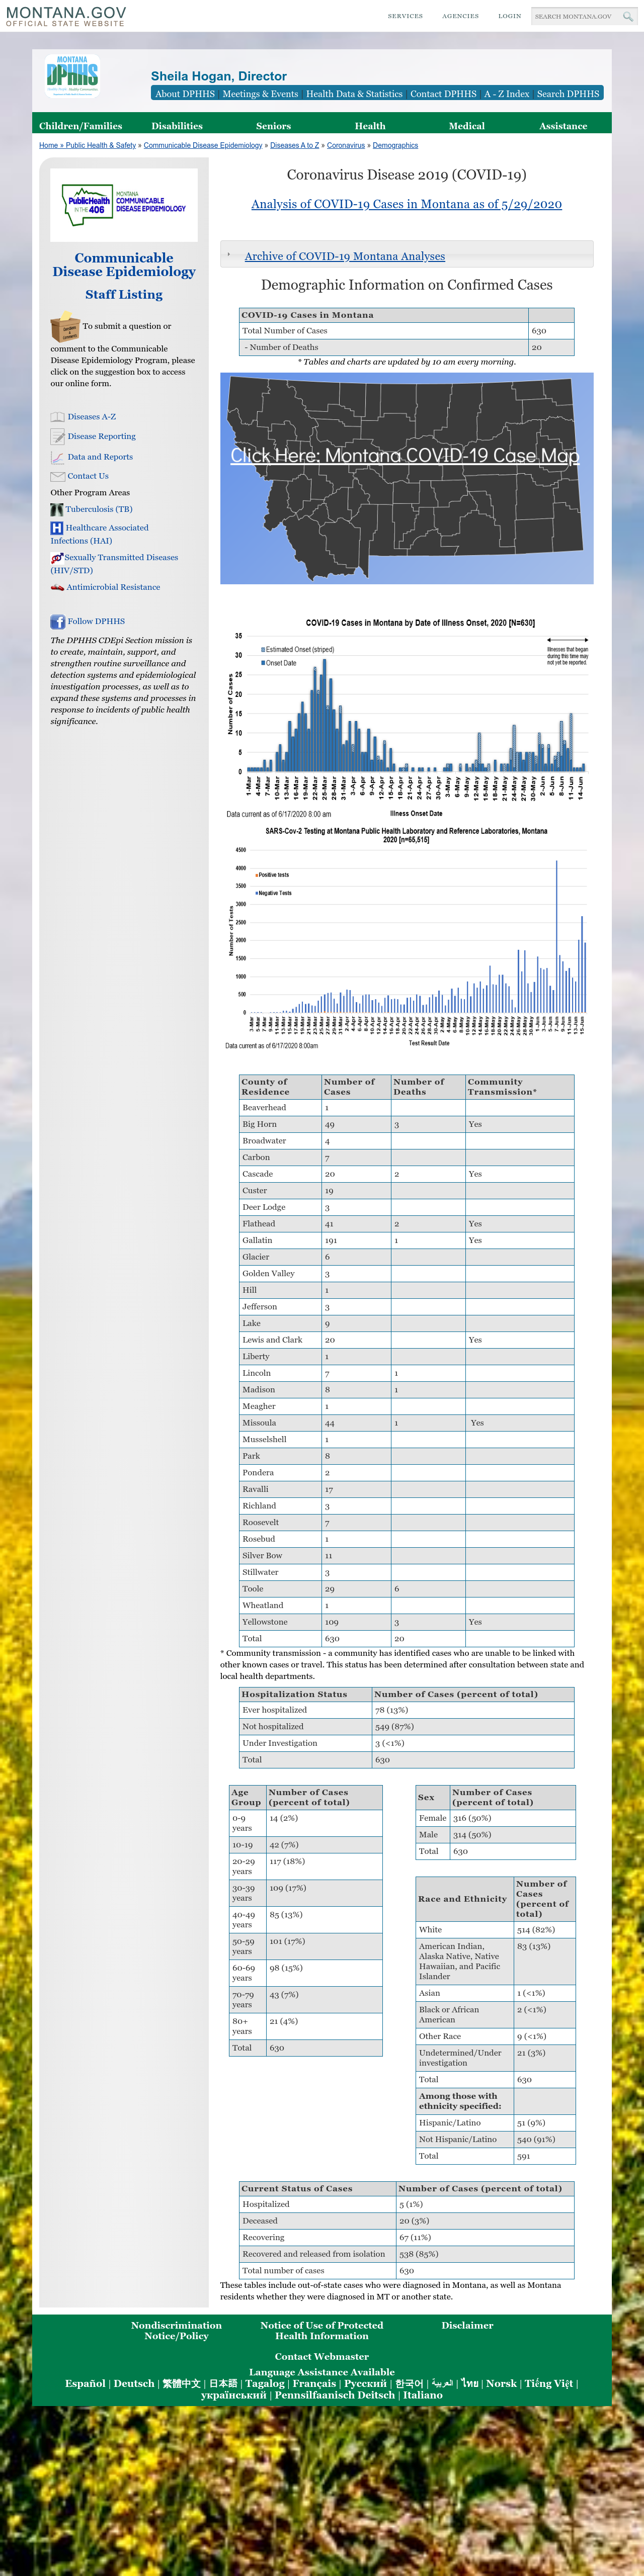The width and height of the screenshot is (644, 2576).
Task: Click the Facebook Follow DPHHS icon
Action: (57, 621)
